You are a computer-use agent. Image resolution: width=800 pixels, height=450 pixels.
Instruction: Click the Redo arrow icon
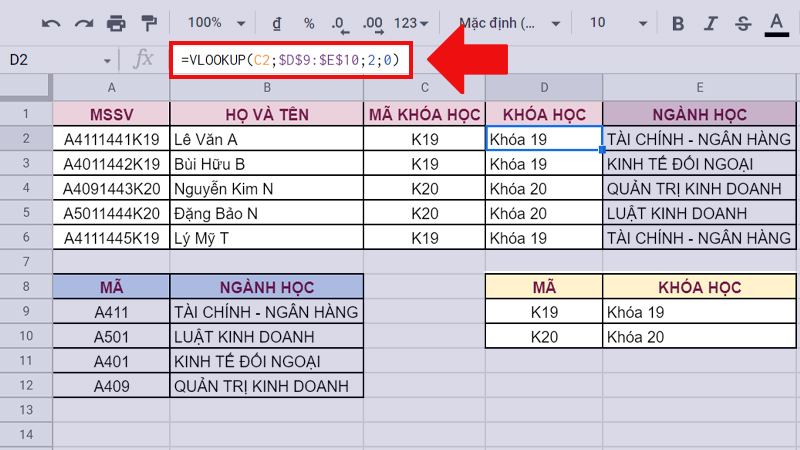[83, 22]
